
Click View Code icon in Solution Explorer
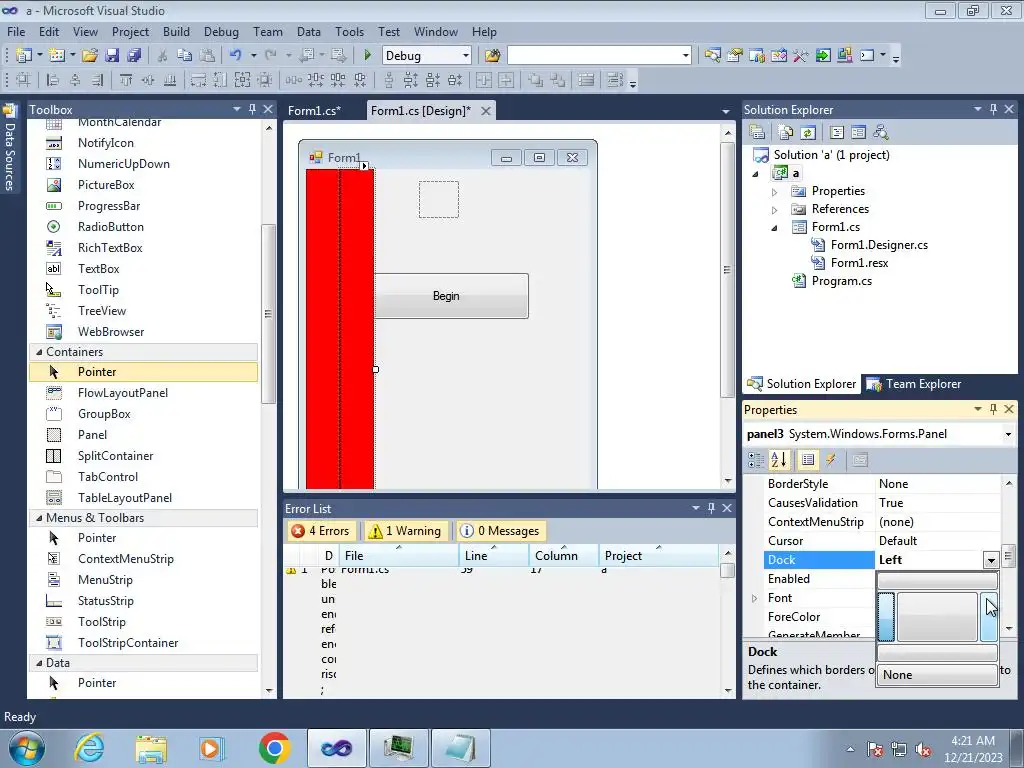[837, 133]
